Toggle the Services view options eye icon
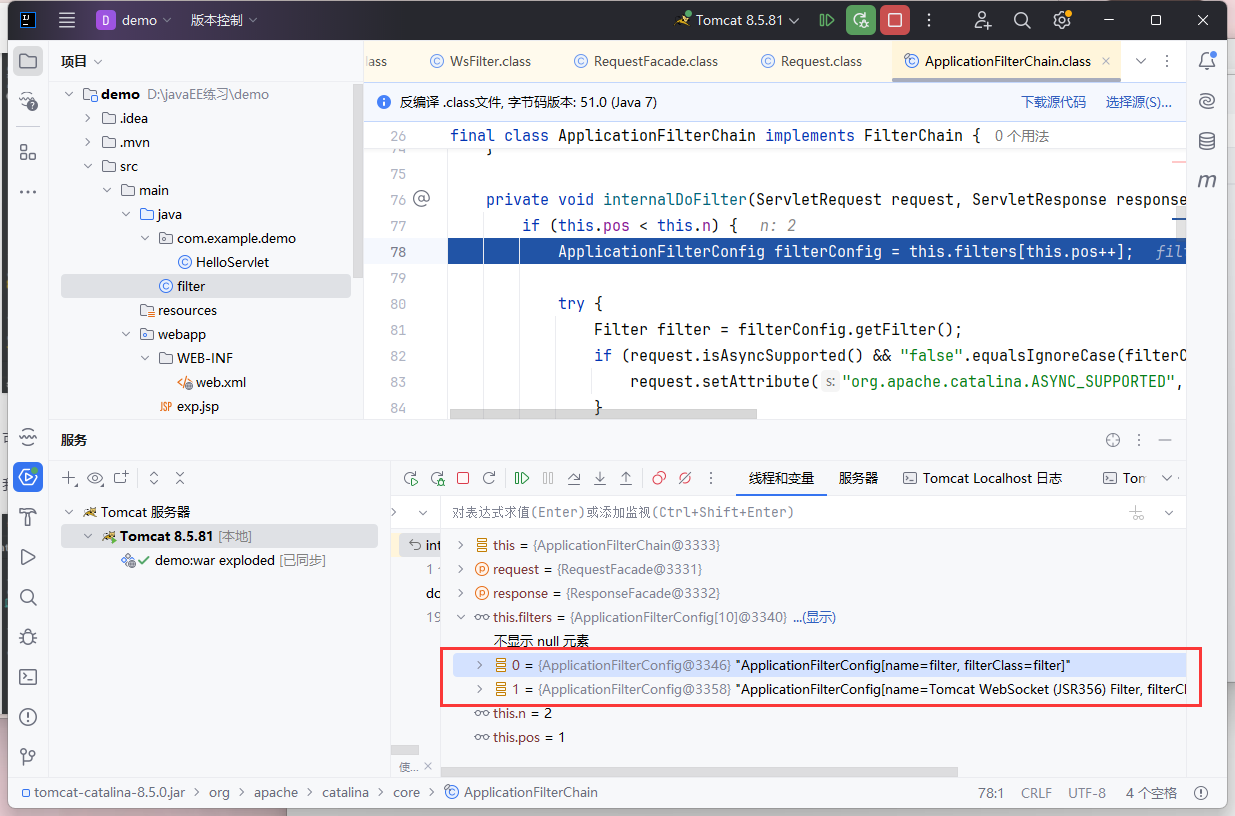The height and width of the screenshot is (816, 1235). pos(95,478)
